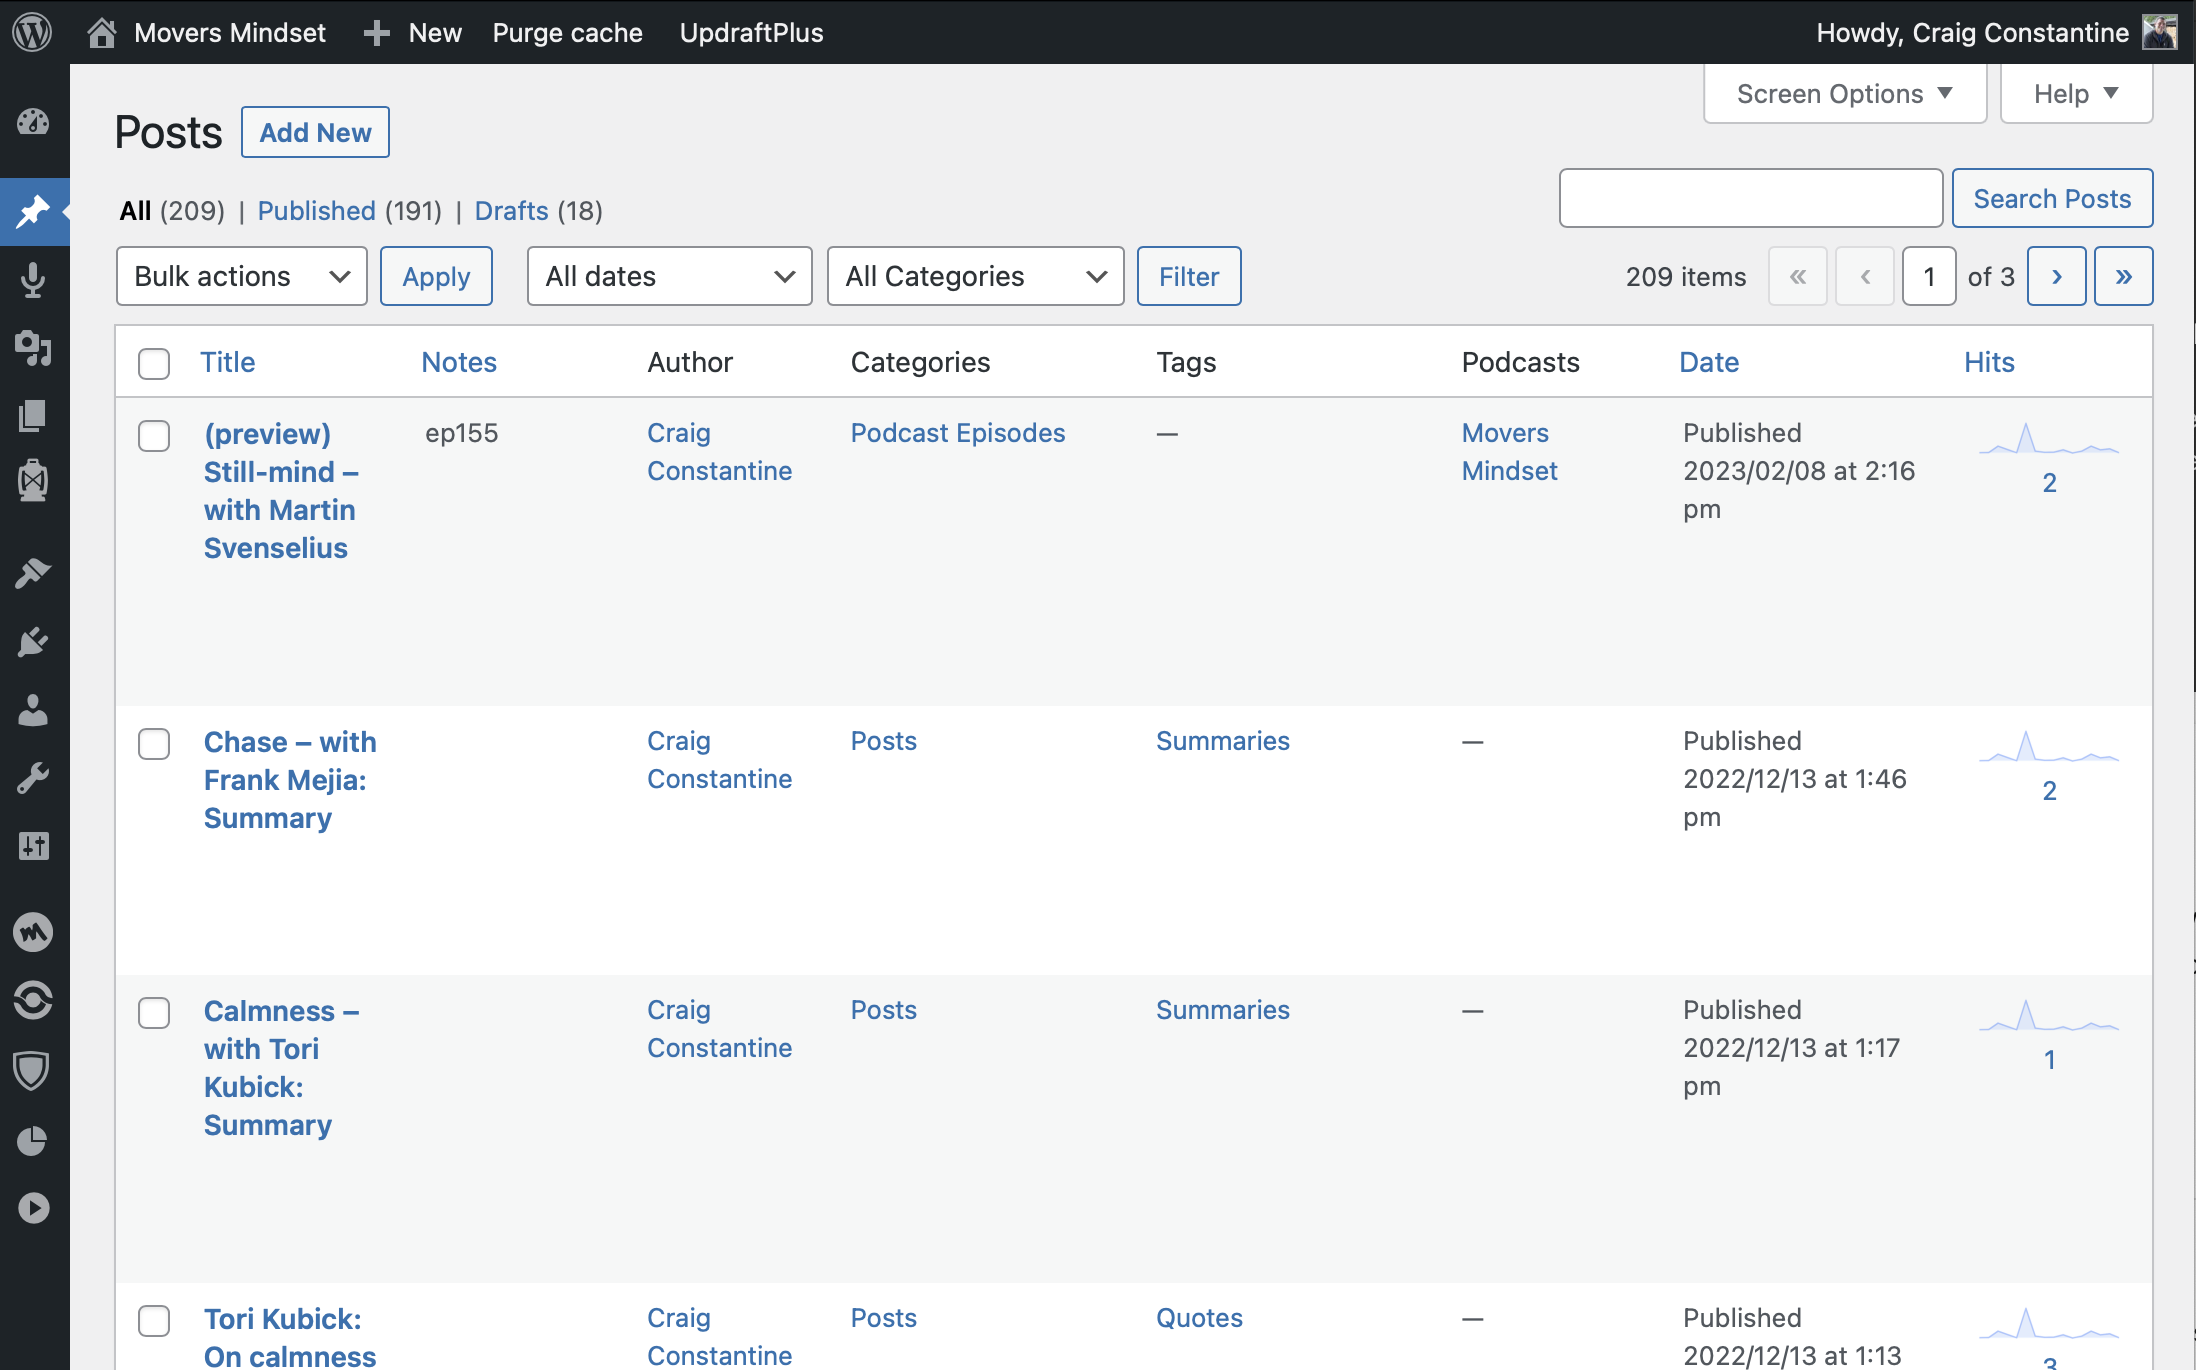Open the Bulk actions dropdown
The image size is (2196, 1370).
pyautogui.click(x=241, y=276)
